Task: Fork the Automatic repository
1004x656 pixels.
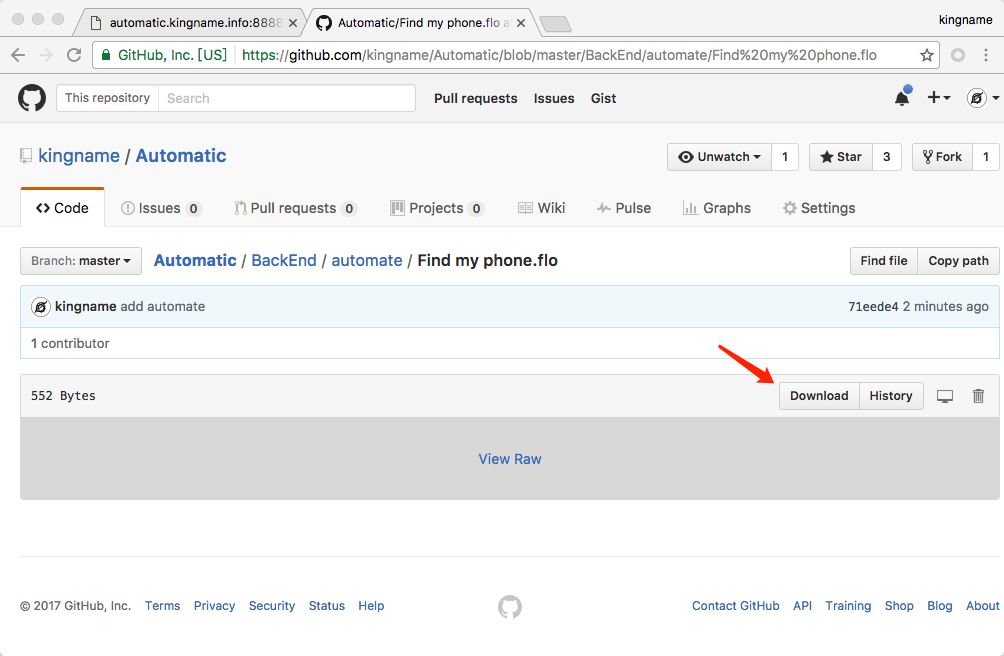Action: coord(942,157)
